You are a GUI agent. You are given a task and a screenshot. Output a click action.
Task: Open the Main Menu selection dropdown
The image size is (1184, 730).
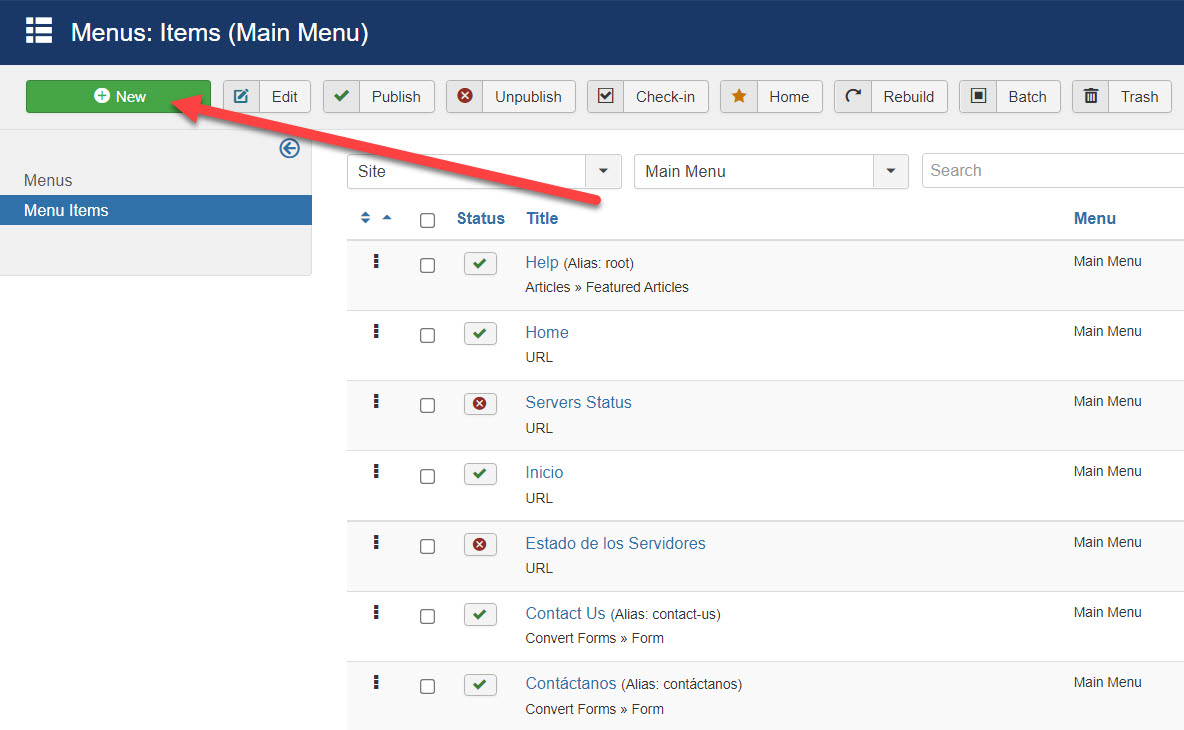[771, 171]
